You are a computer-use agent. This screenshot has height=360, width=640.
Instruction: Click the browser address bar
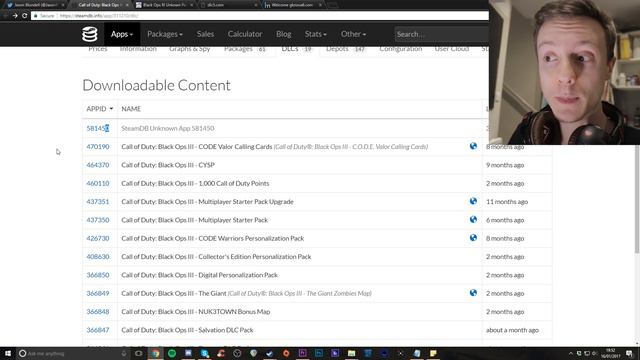click(x=260, y=16)
